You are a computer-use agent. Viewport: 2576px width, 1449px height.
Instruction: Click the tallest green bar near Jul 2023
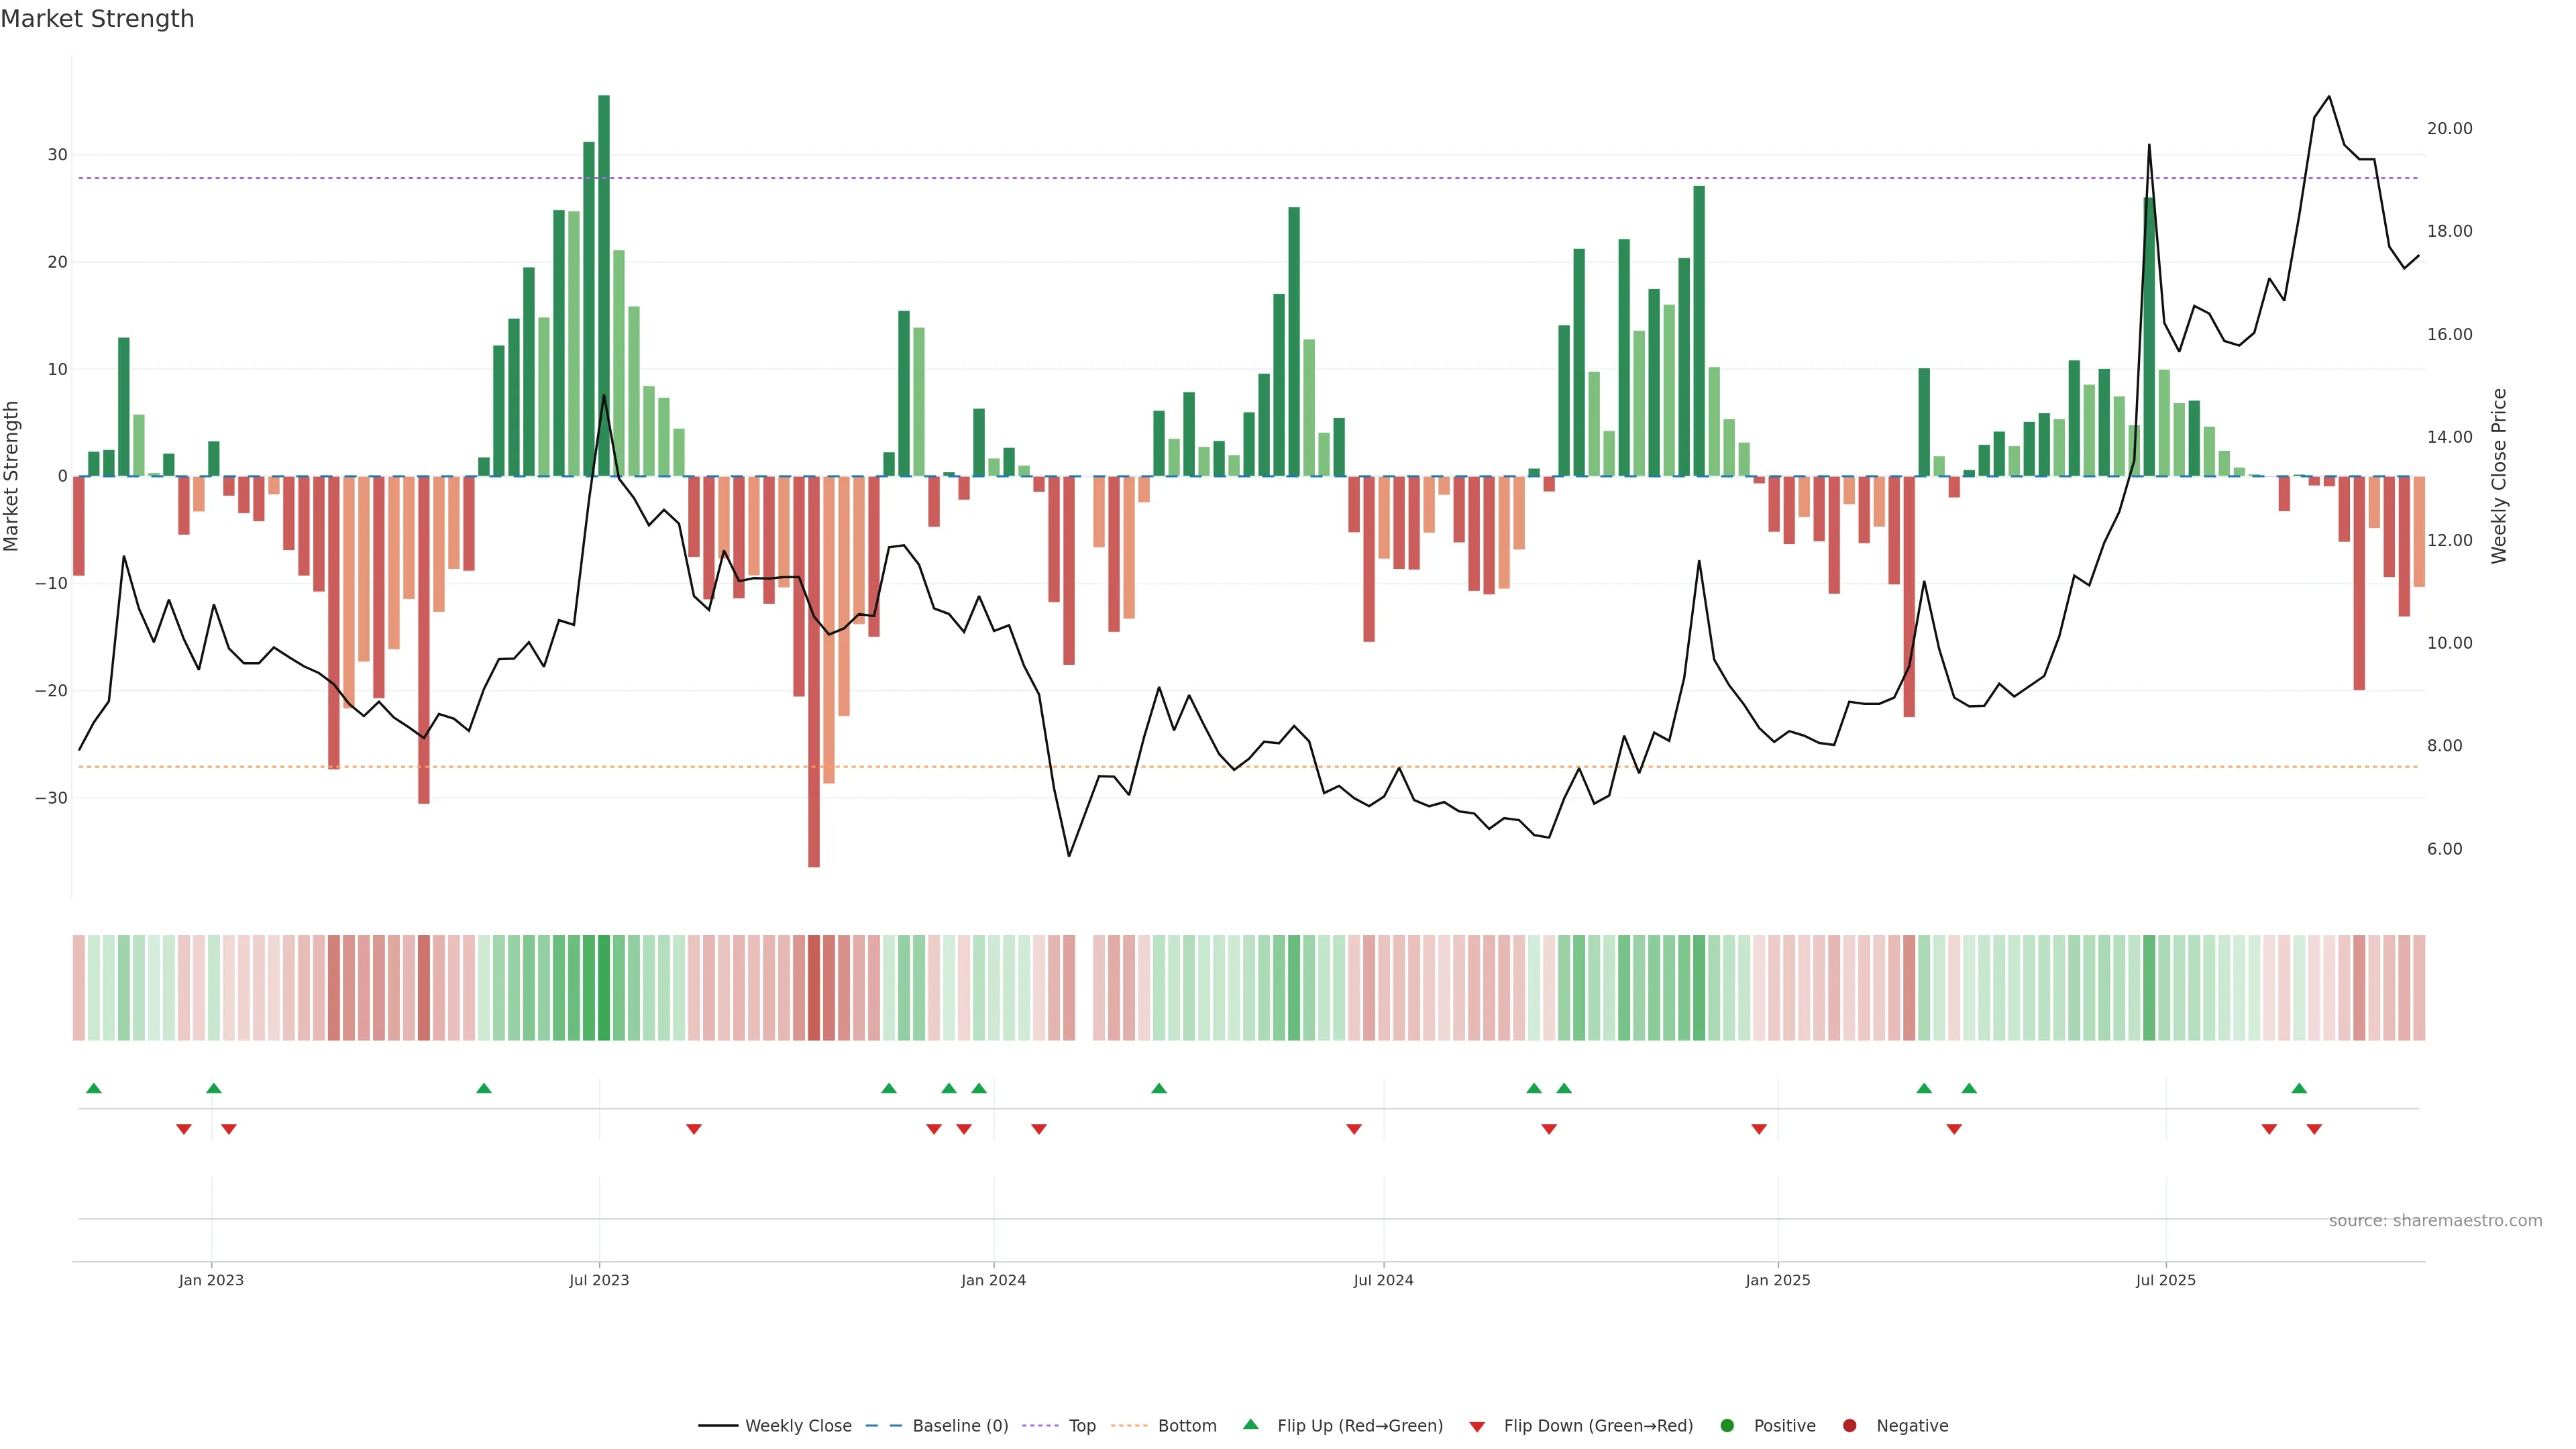pos(604,285)
